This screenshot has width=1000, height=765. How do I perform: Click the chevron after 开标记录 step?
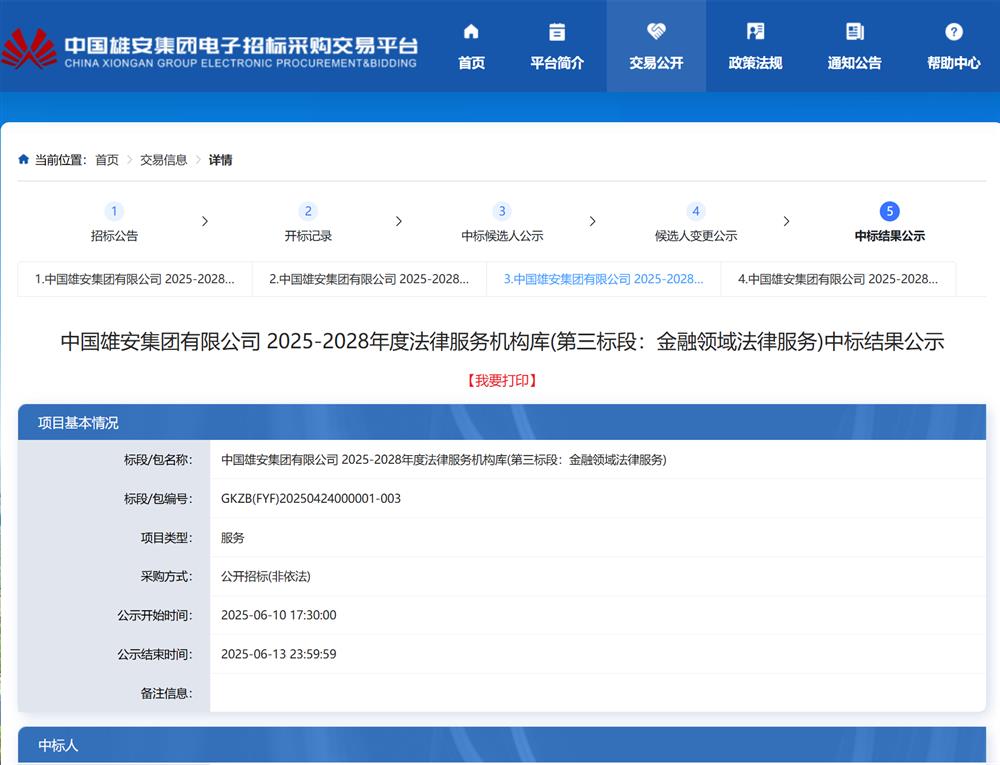(399, 221)
